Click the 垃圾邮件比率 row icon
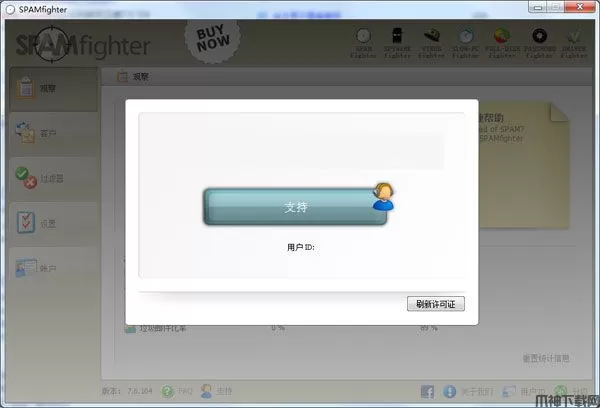Screen dimensions: 600x408 130,328
